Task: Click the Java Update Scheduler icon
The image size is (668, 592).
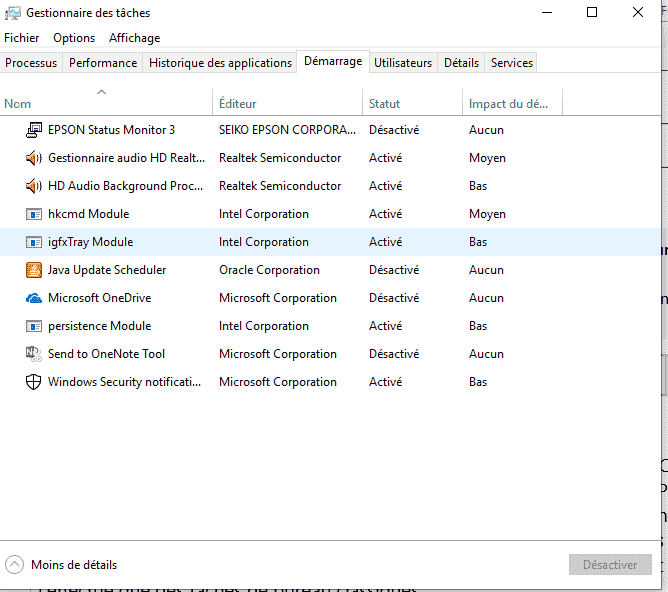Action: tap(34, 270)
